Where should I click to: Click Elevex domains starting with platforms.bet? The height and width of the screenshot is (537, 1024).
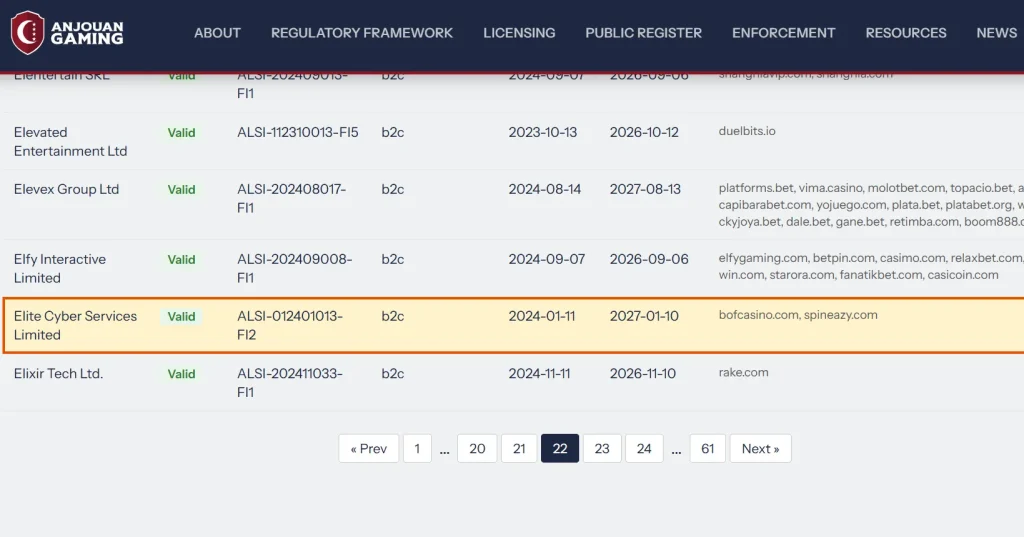click(871, 205)
